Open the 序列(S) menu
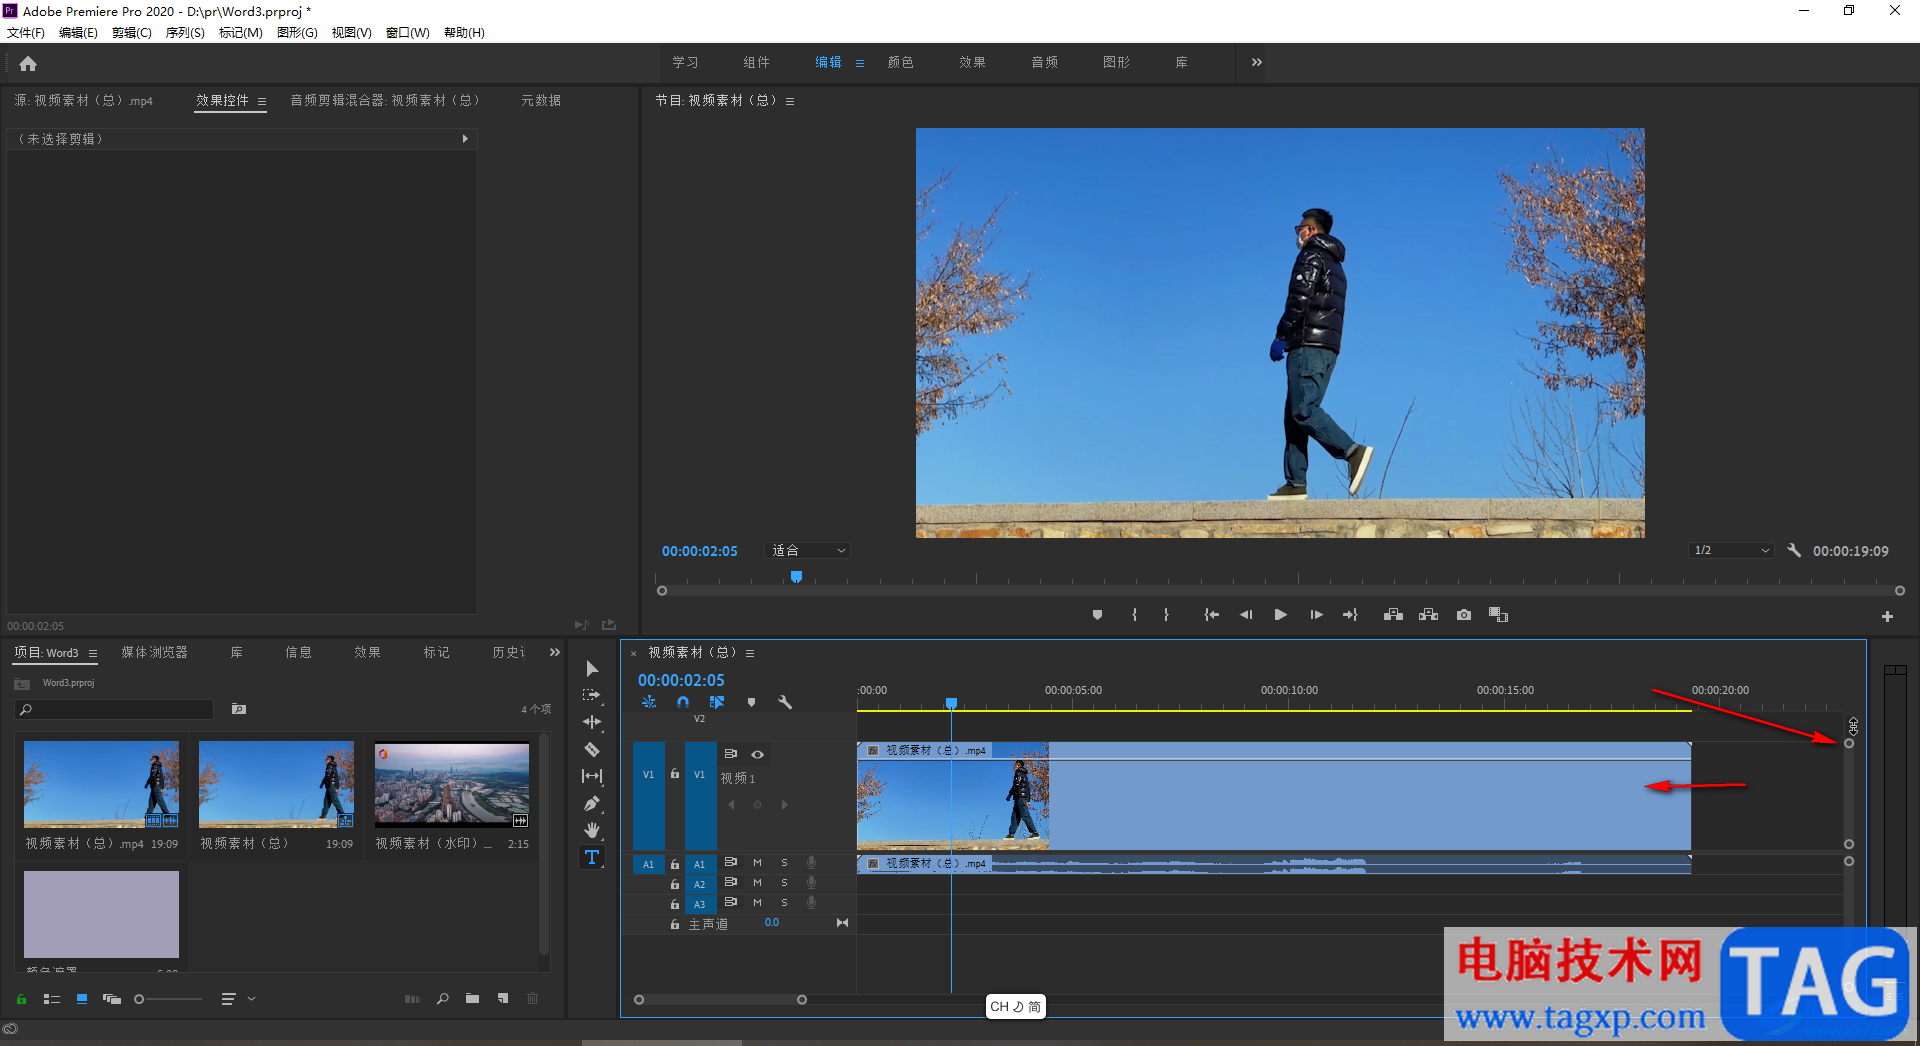The width and height of the screenshot is (1920, 1046). pyautogui.click(x=185, y=33)
